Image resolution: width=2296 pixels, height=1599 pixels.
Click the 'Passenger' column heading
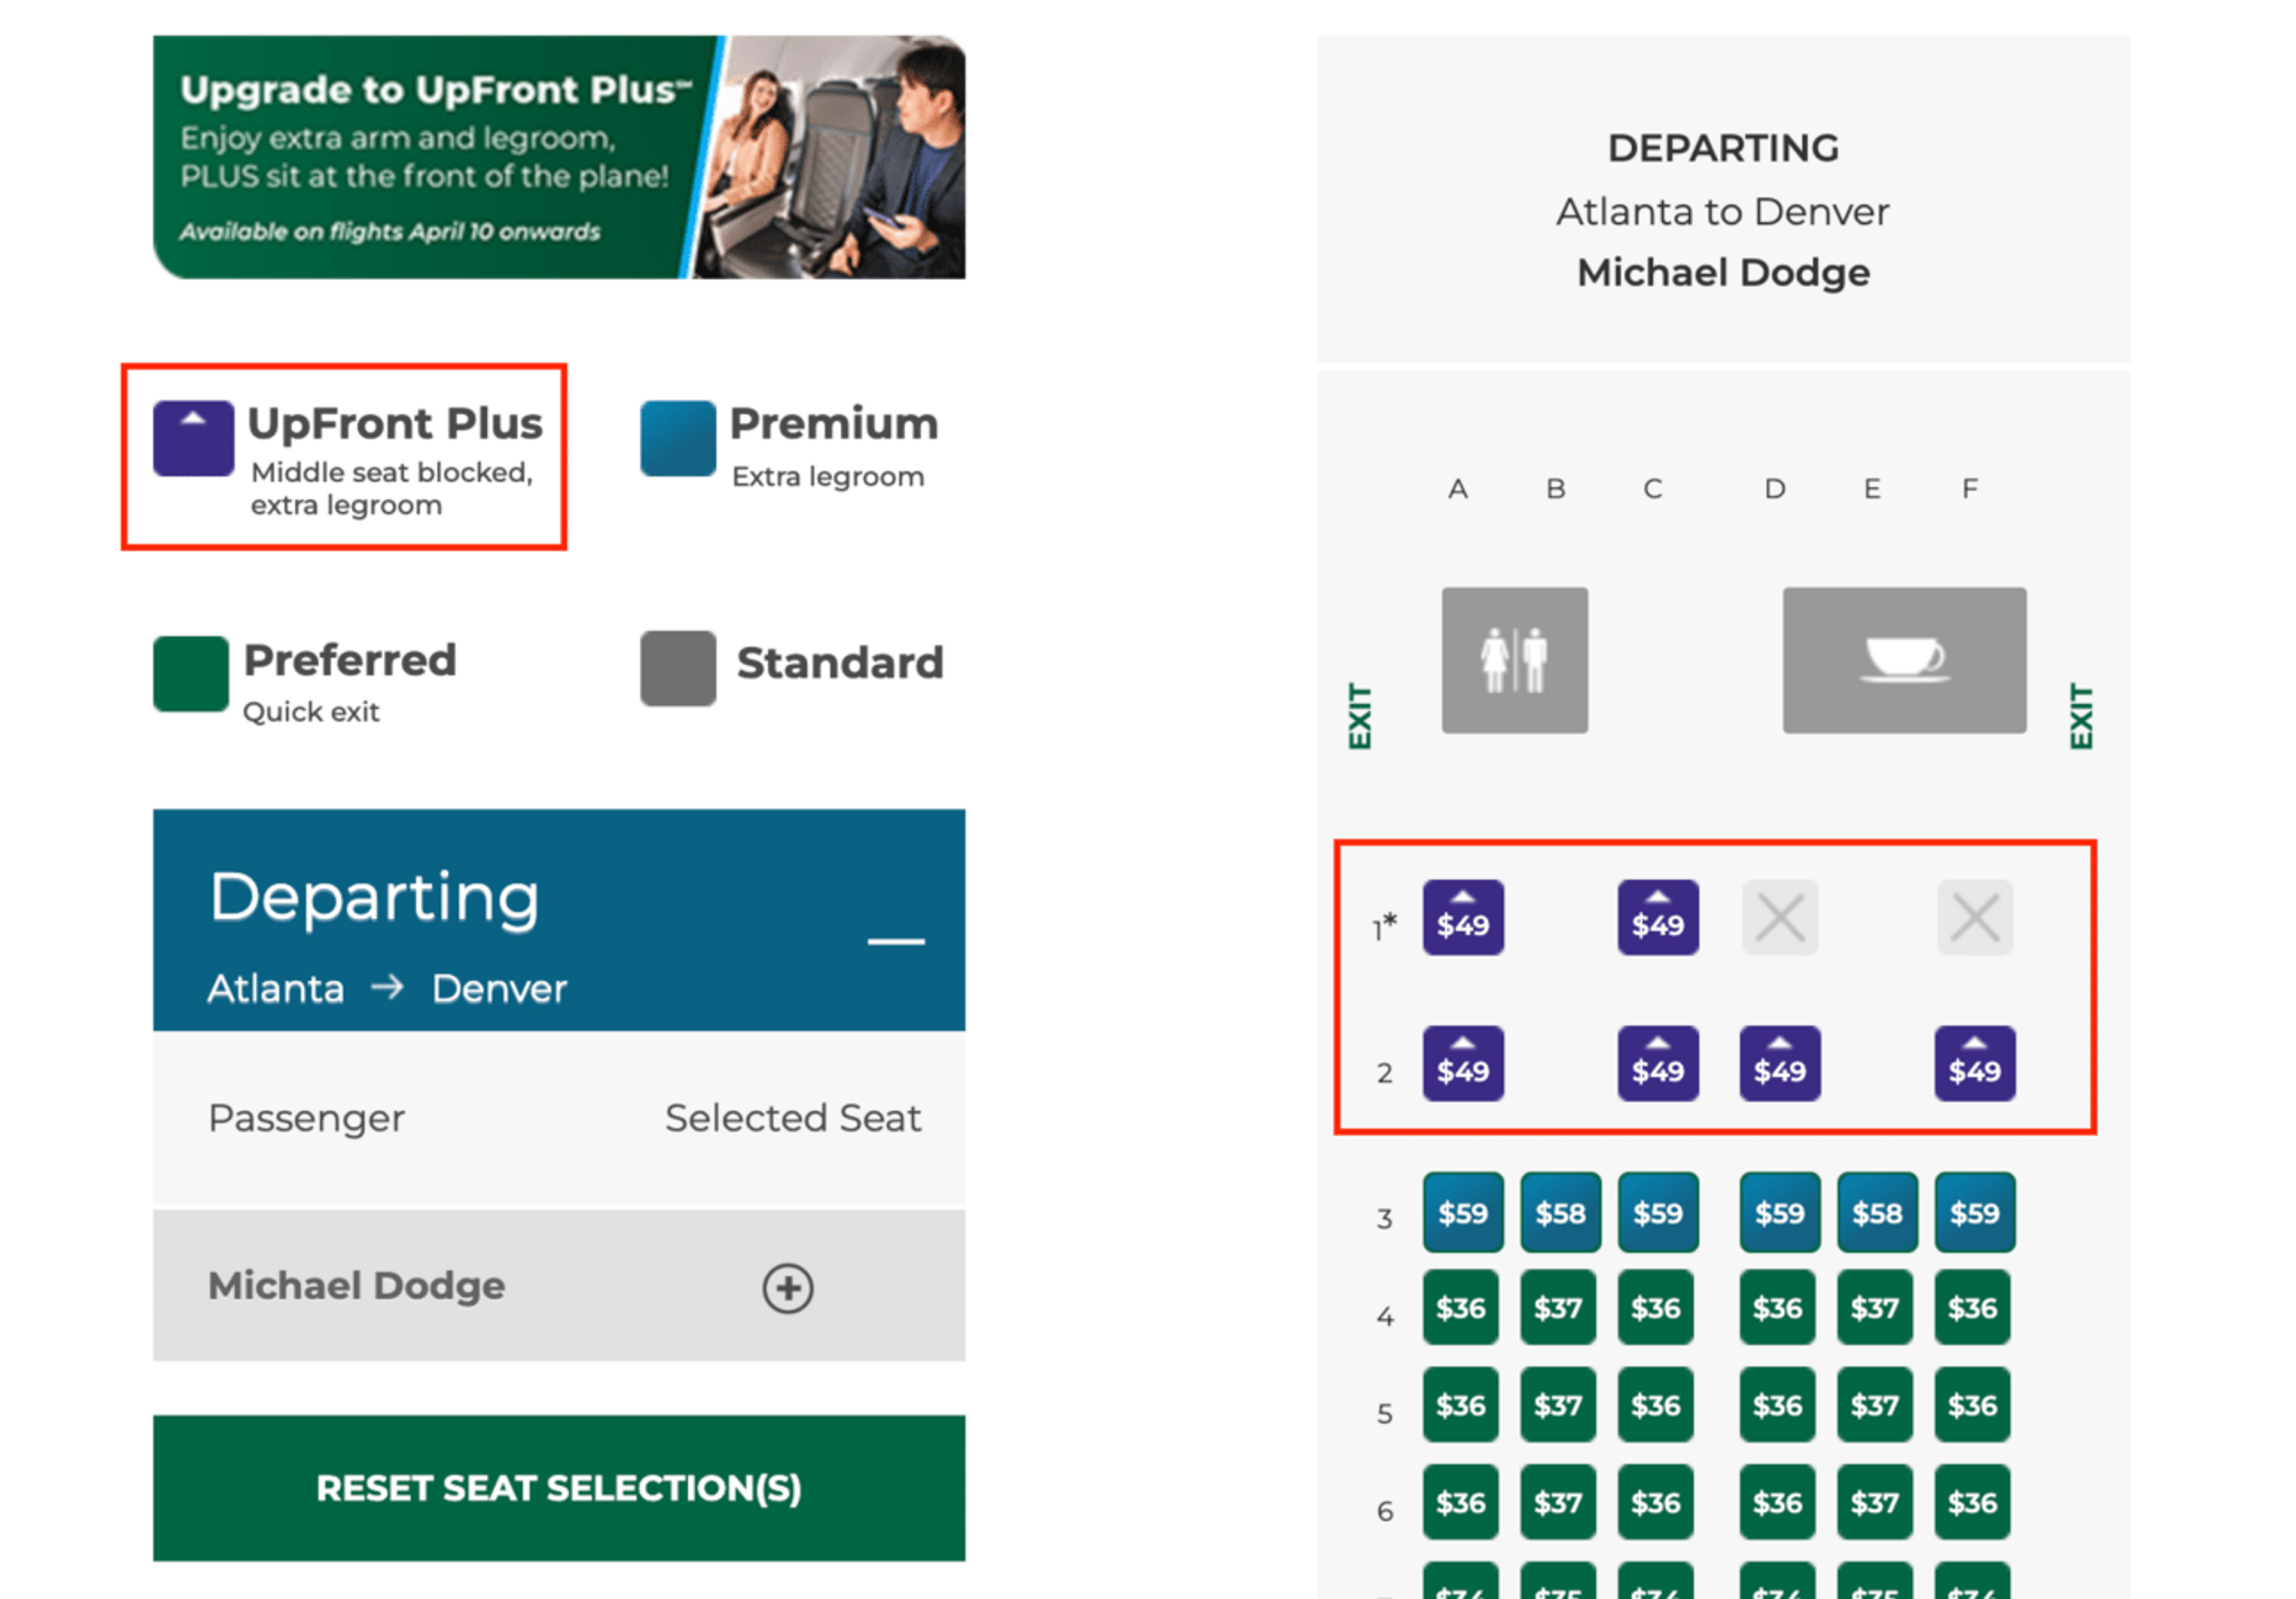(x=306, y=1118)
